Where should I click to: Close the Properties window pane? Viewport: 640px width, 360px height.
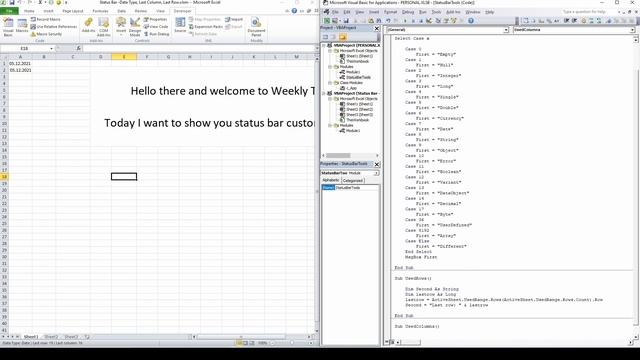pyautogui.click(x=377, y=164)
